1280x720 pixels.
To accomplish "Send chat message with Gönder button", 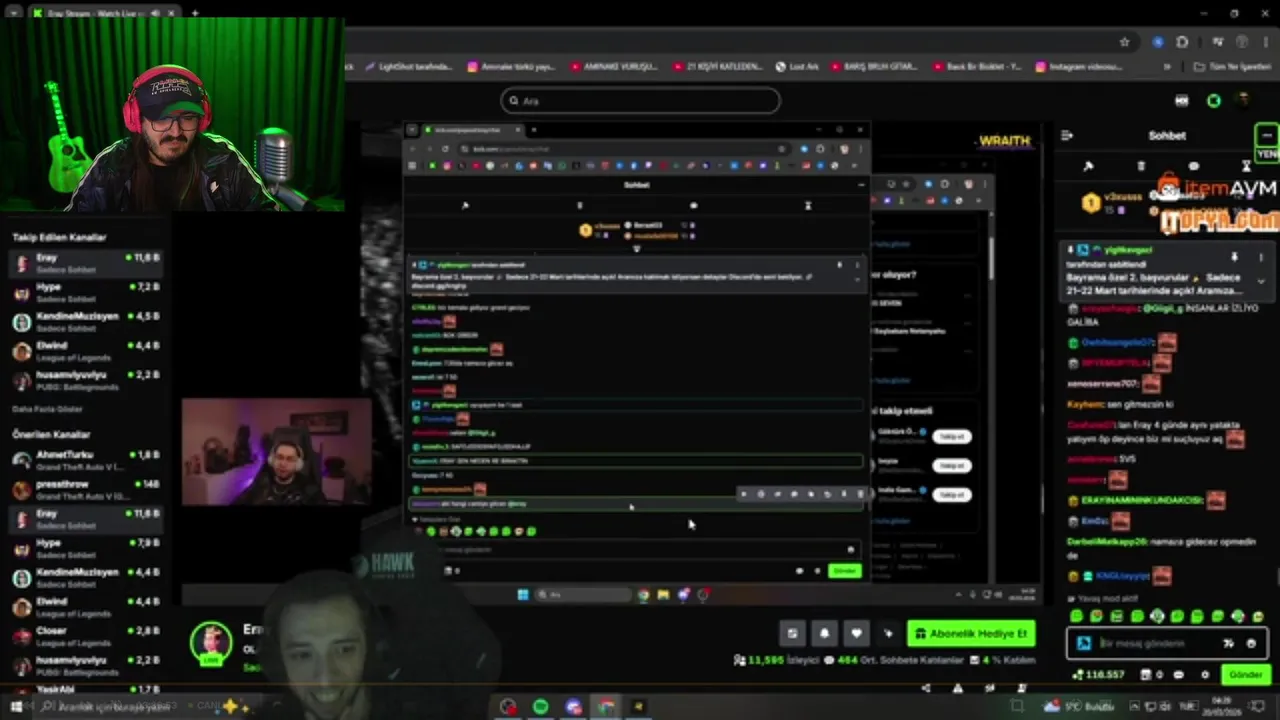I will tap(1245, 675).
